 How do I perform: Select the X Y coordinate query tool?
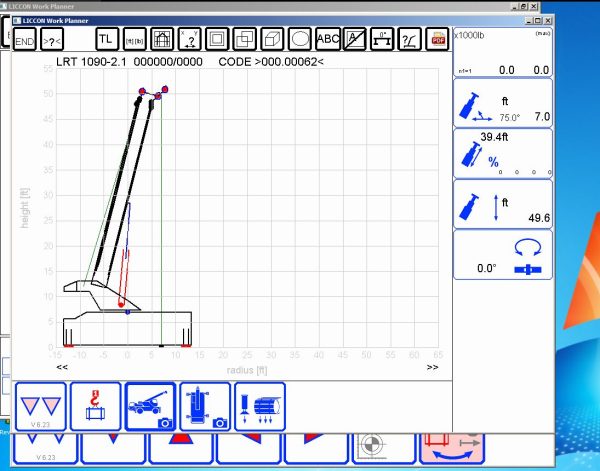pyautogui.click(x=189, y=39)
